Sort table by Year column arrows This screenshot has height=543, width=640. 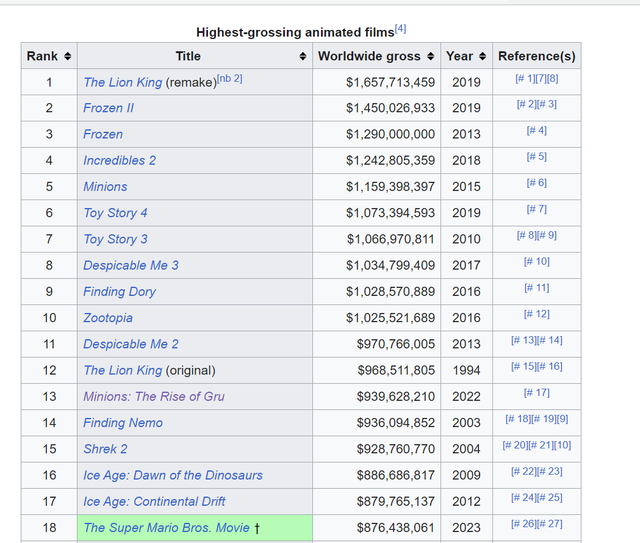click(482, 56)
